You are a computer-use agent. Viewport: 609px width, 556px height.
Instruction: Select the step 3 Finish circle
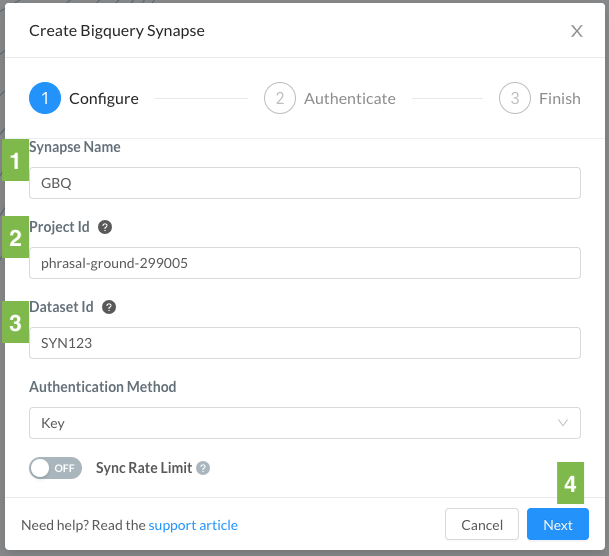pos(515,98)
